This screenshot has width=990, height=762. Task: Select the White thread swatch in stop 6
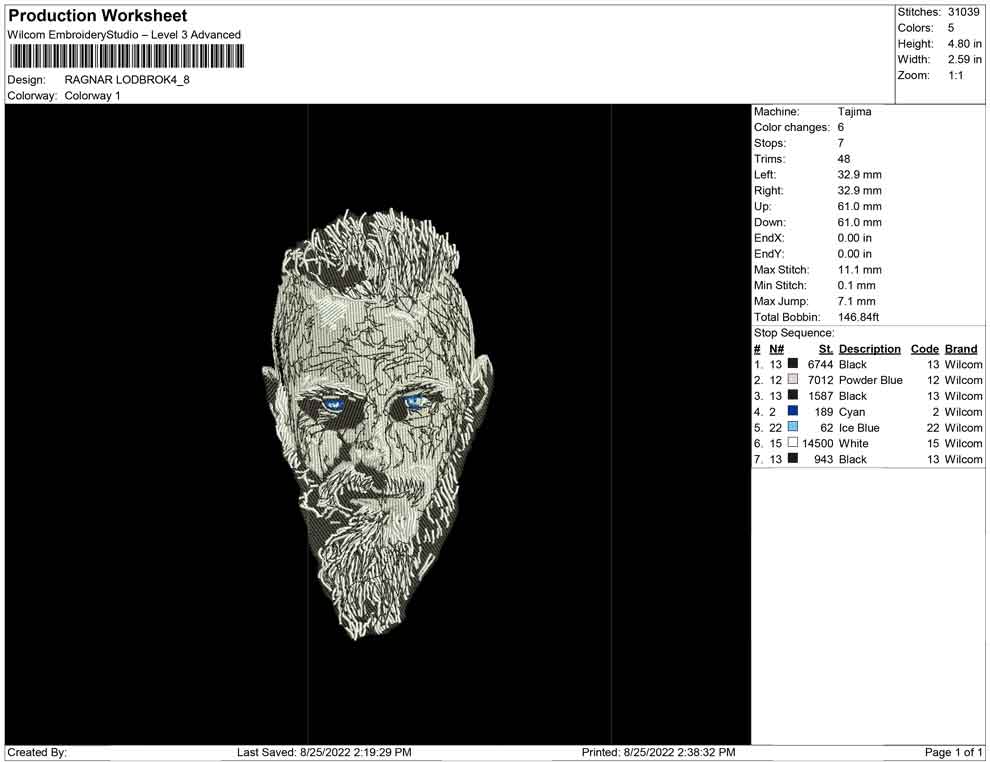[x=793, y=443]
